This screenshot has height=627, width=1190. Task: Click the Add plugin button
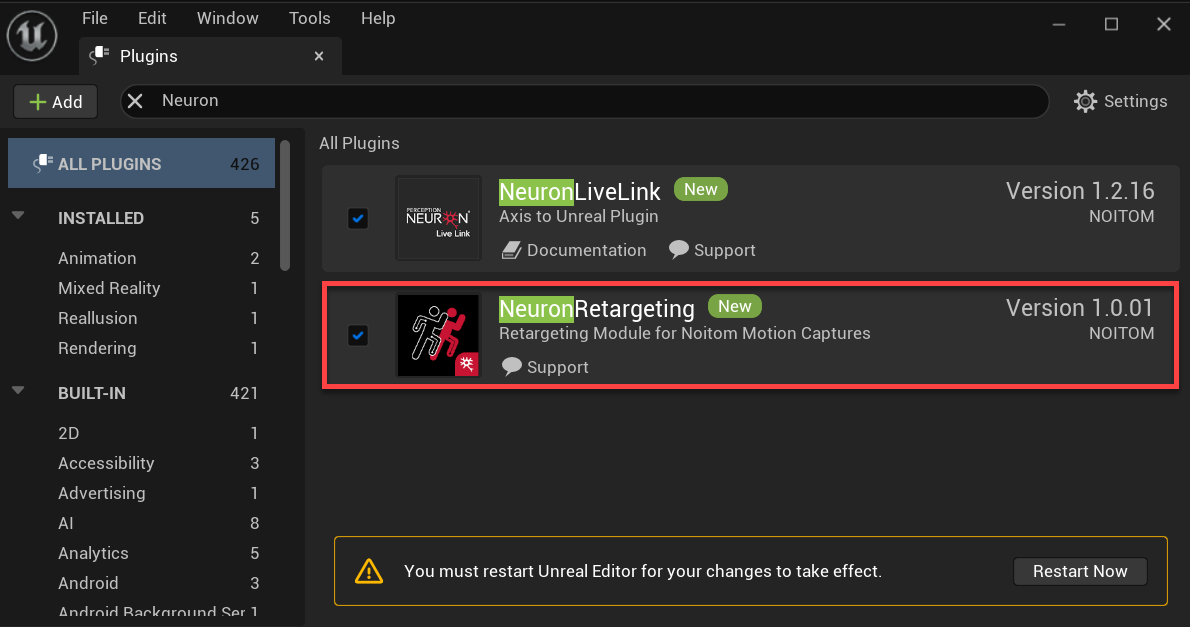55,102
